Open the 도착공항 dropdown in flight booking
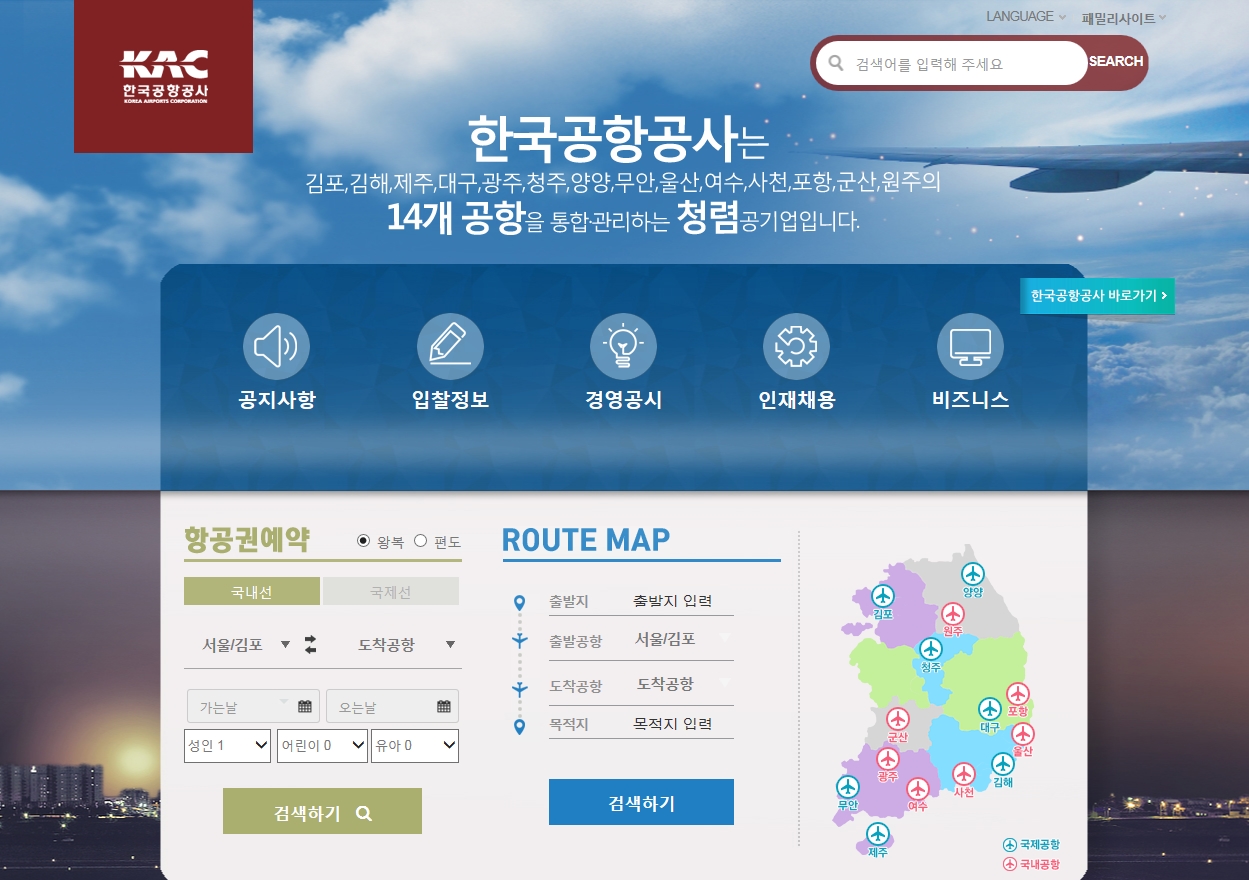 point(406,645)
